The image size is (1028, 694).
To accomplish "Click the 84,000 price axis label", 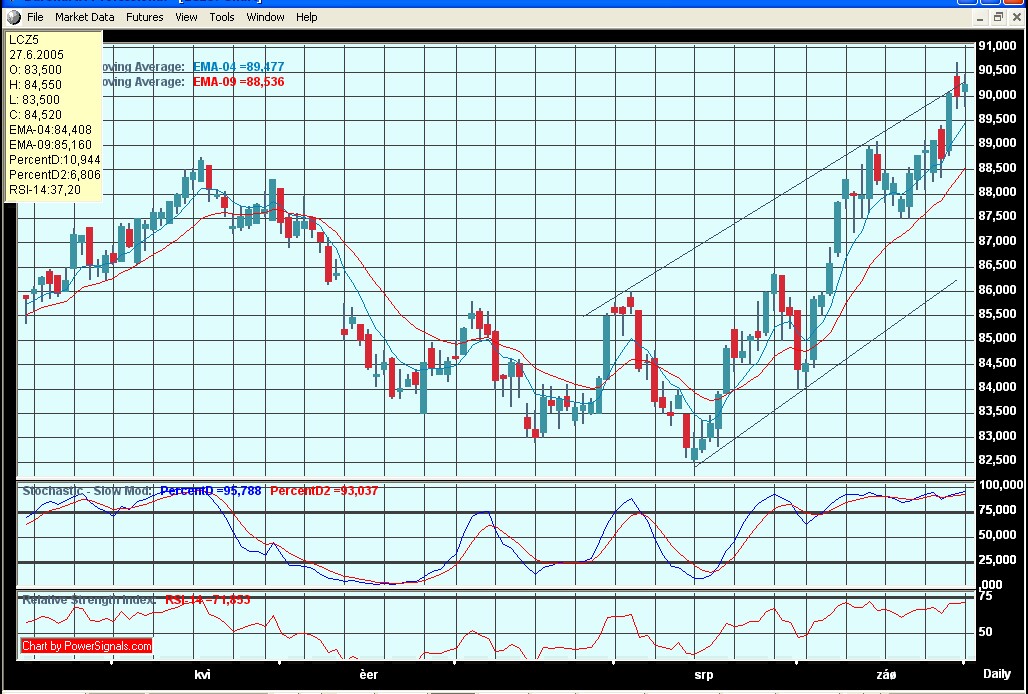I will [997, 387].
